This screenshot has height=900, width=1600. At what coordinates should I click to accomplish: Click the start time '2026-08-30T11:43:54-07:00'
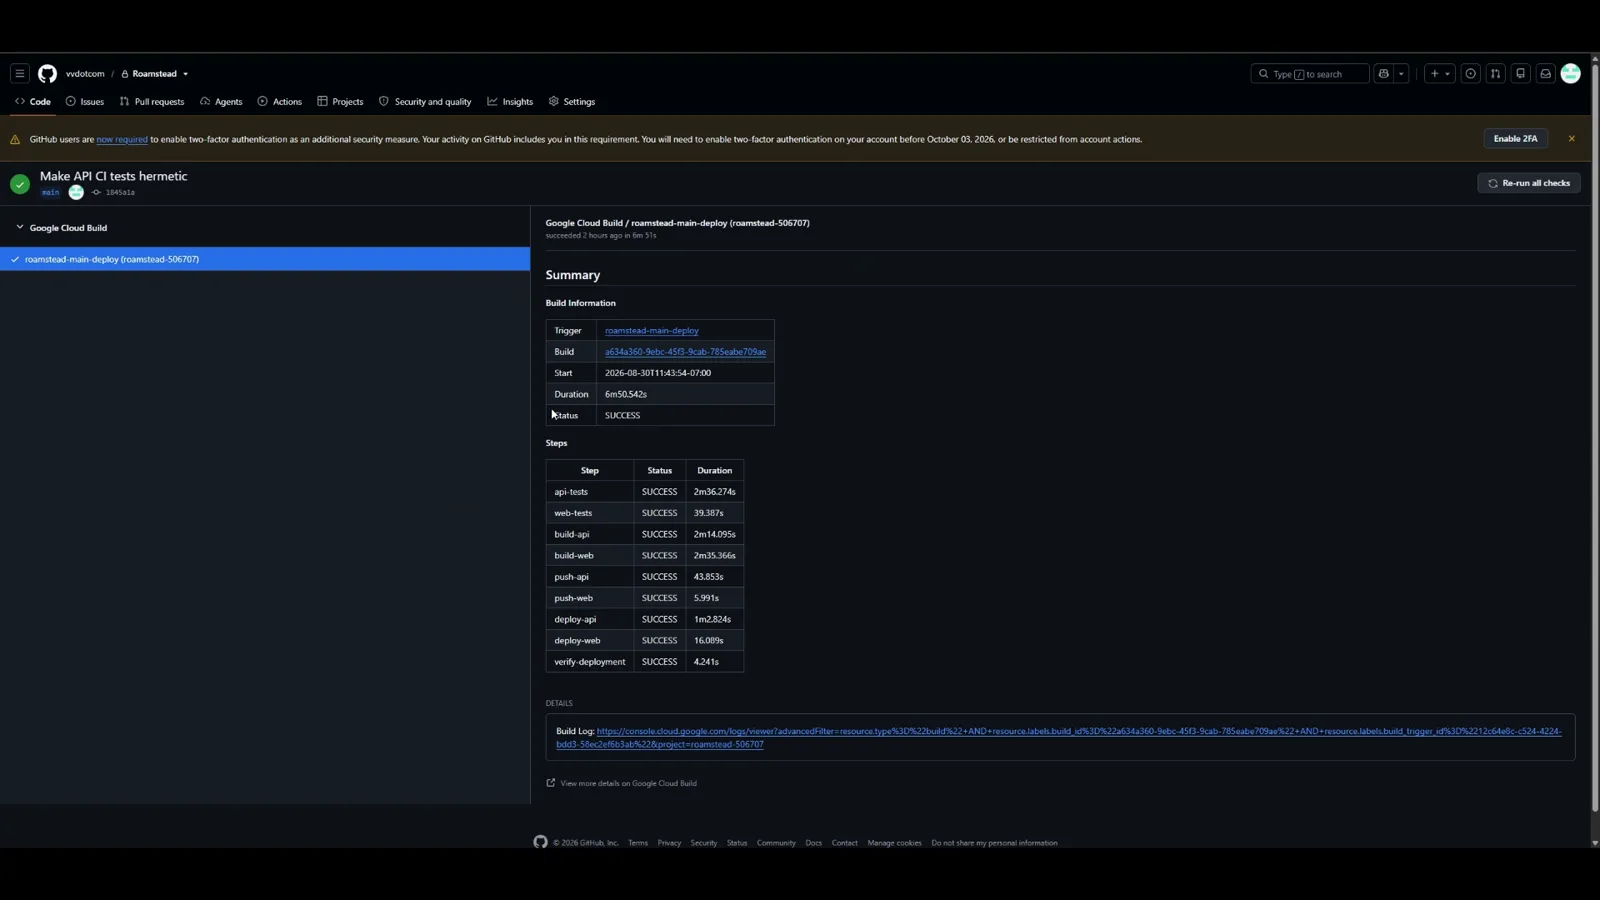pos(658,373)
